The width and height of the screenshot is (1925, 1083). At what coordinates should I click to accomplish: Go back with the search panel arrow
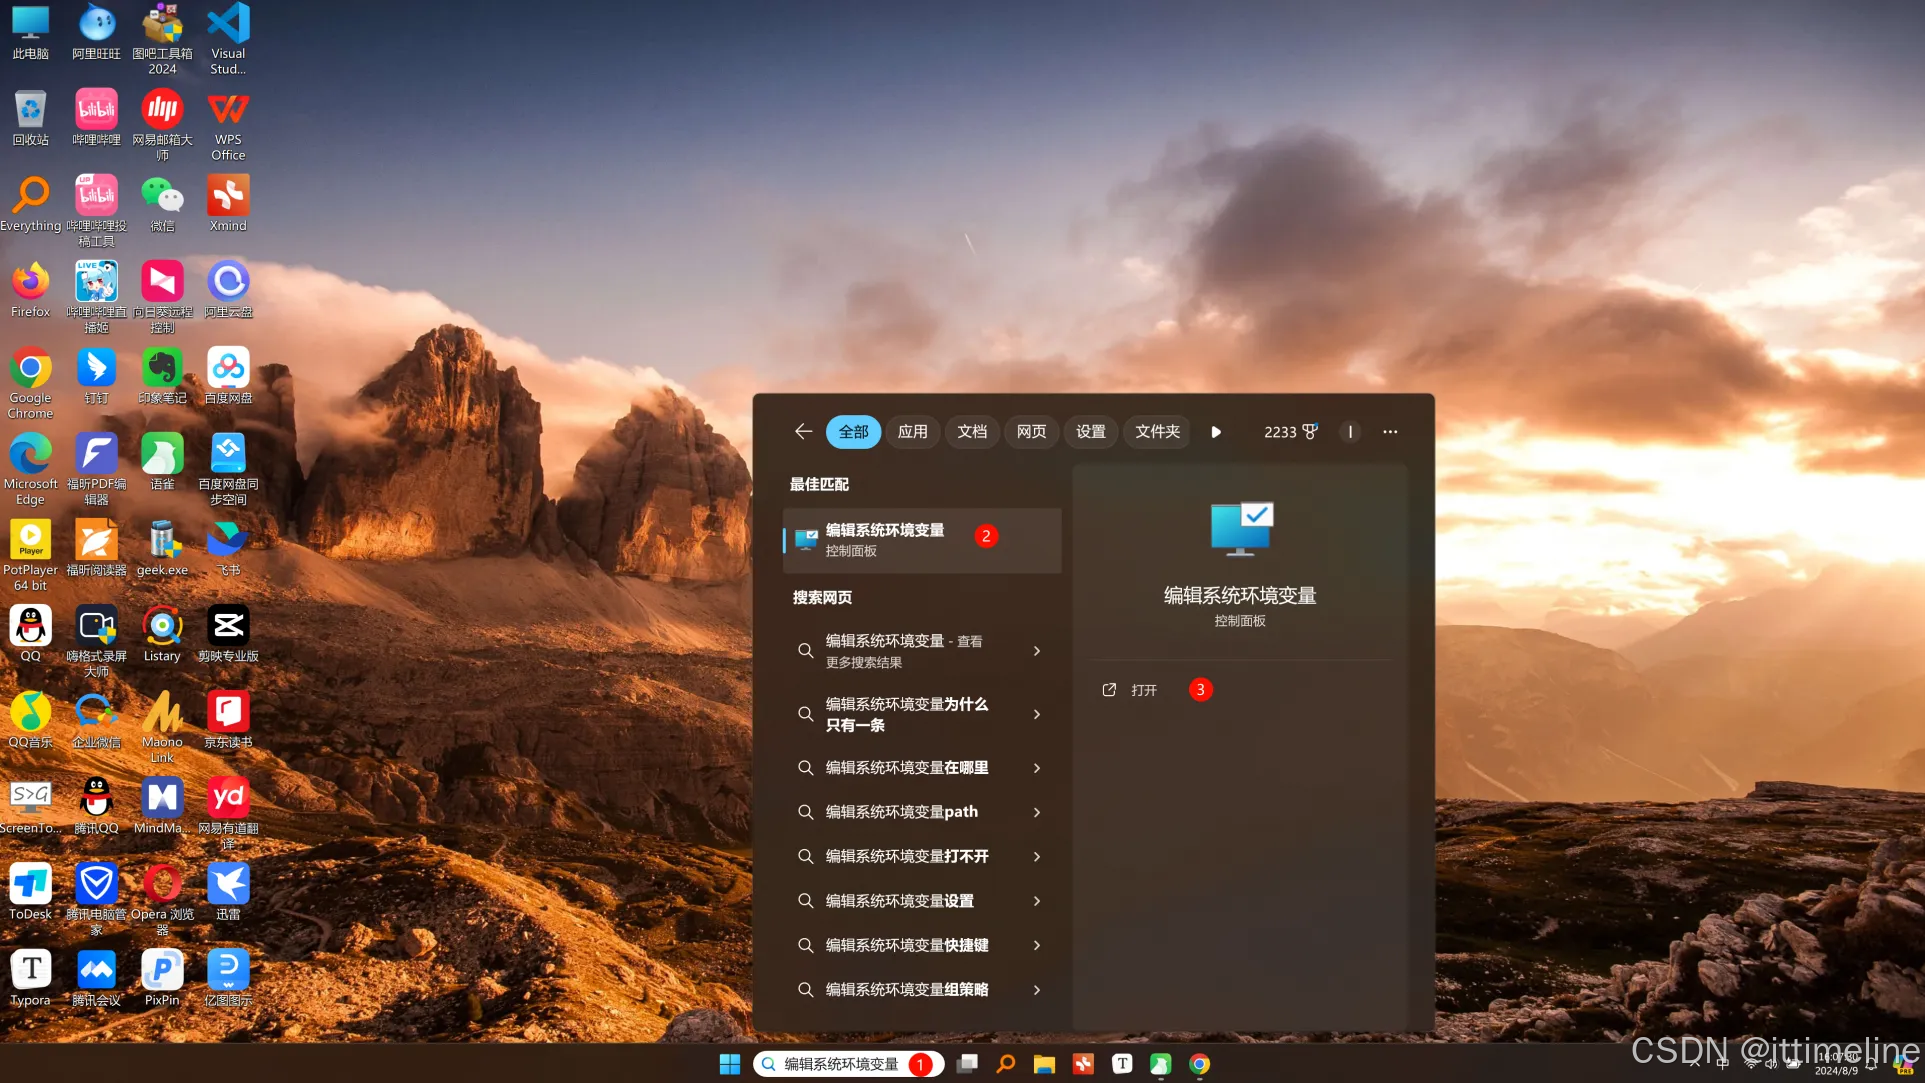pos(803,431)
